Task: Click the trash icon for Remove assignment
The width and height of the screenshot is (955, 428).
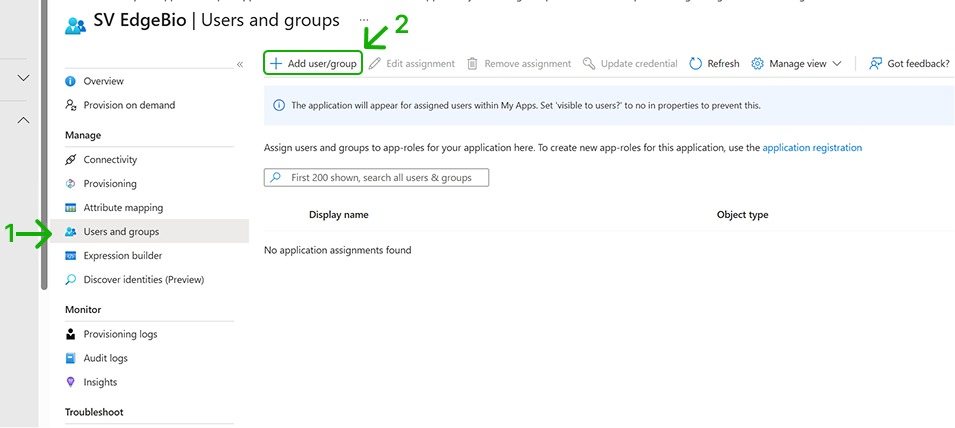Action: pyautogui.click(x=472, y=63)
